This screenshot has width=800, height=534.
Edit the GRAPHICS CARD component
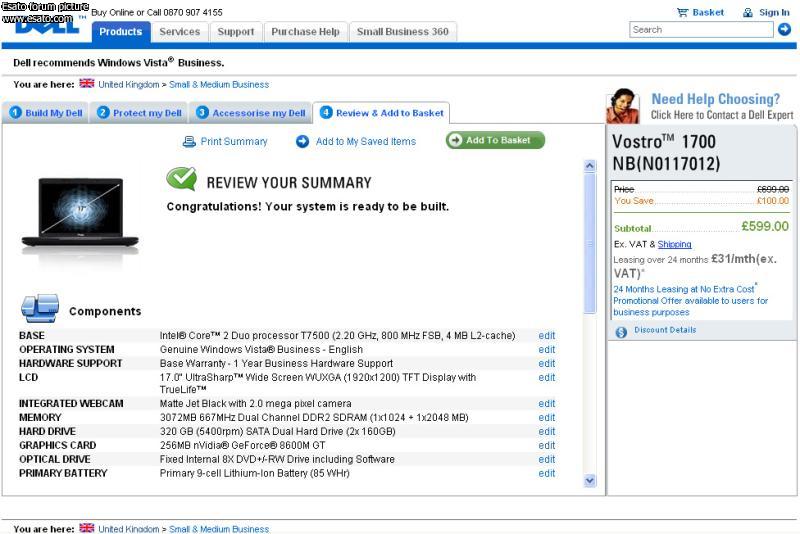(546, 445)
